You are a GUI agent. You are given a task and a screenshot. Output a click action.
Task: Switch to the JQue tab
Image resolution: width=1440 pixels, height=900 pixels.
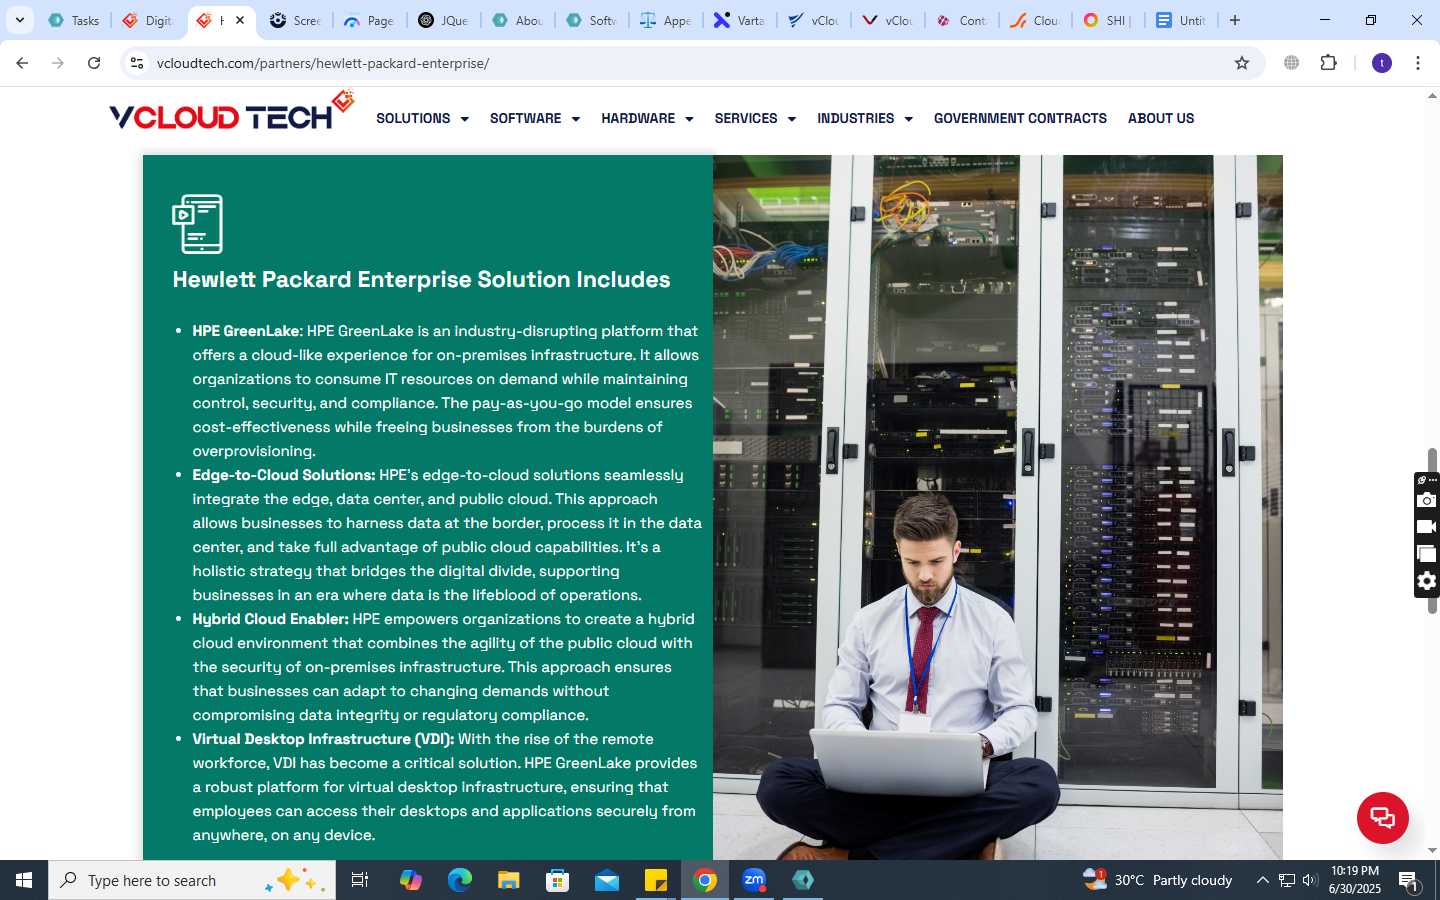coord(444,20)
